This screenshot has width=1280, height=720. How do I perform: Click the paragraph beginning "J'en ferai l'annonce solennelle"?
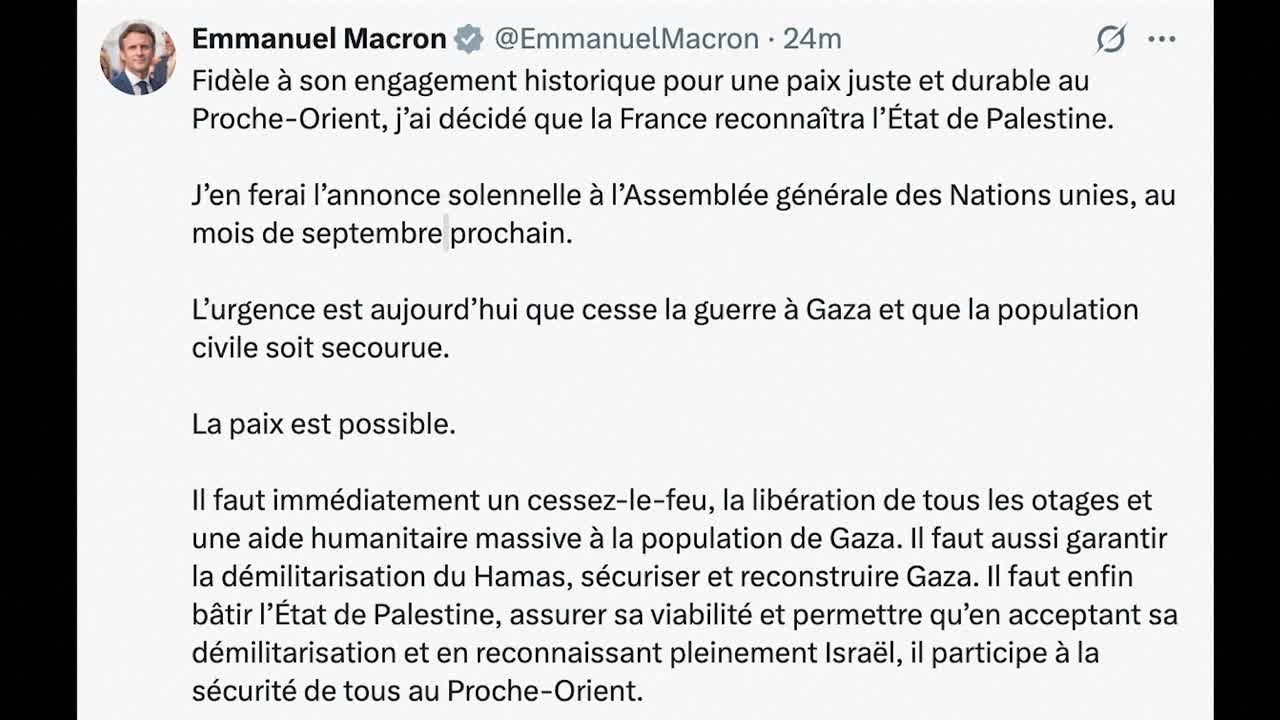[x=684, y=214]
